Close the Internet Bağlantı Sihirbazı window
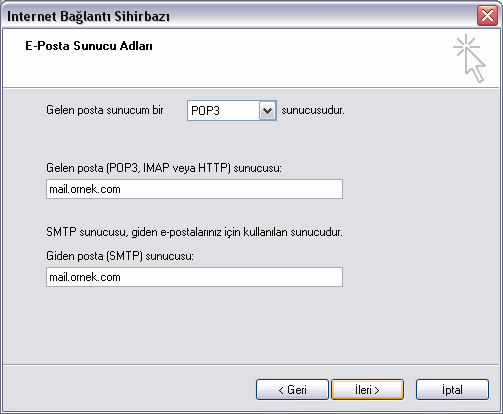This screenshot has width=503, height=414. pos(487,16)
